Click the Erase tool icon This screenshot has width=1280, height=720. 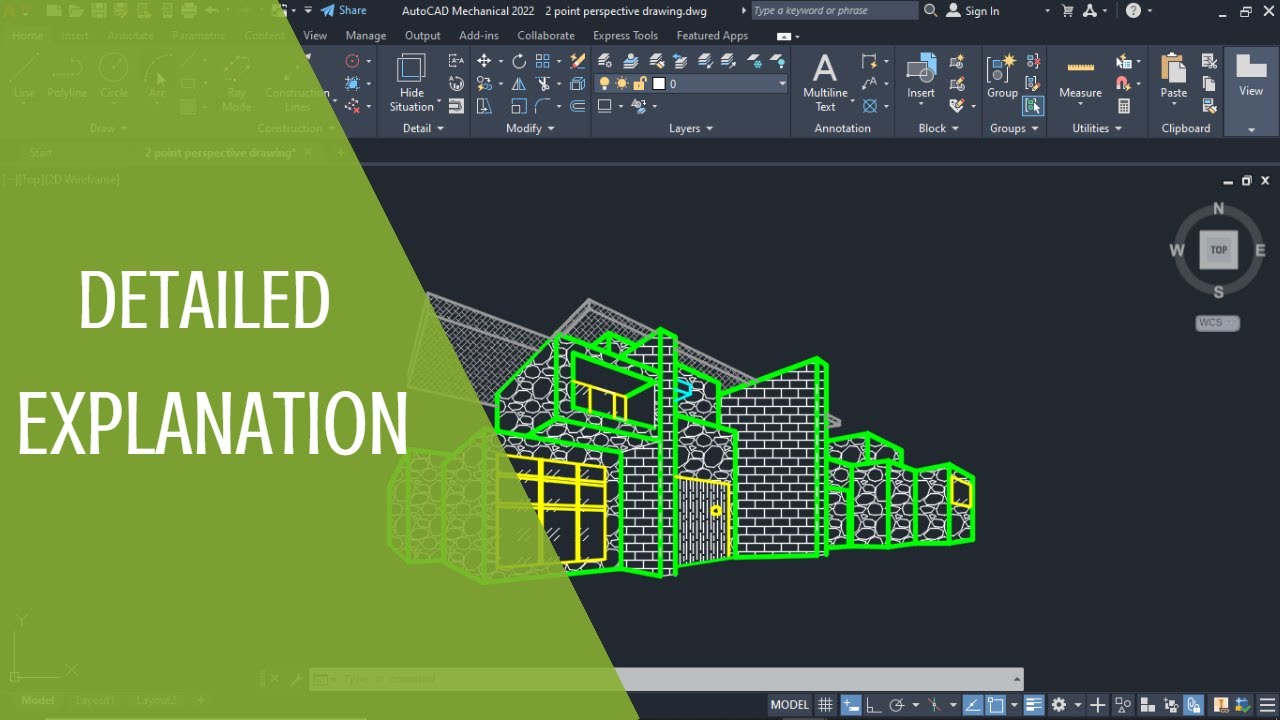pyautogui.click(x=578, y=62)
